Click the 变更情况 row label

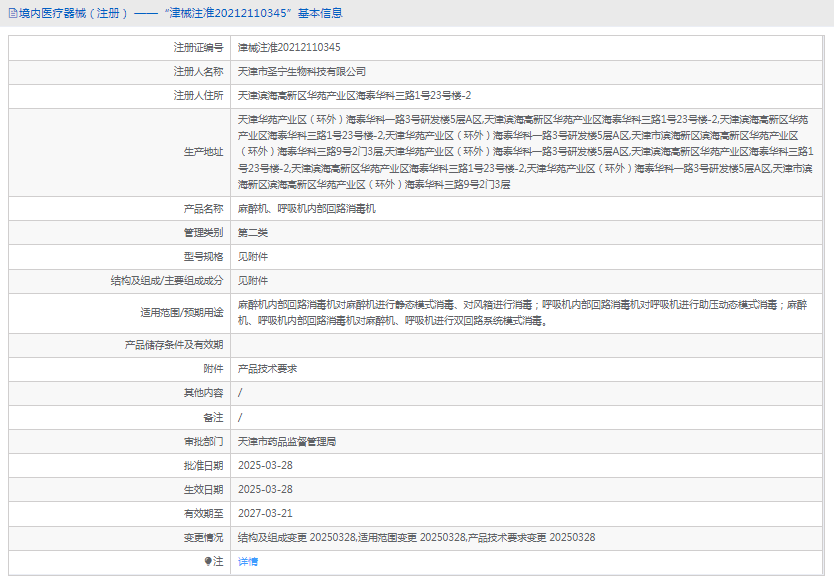point(203,537)
